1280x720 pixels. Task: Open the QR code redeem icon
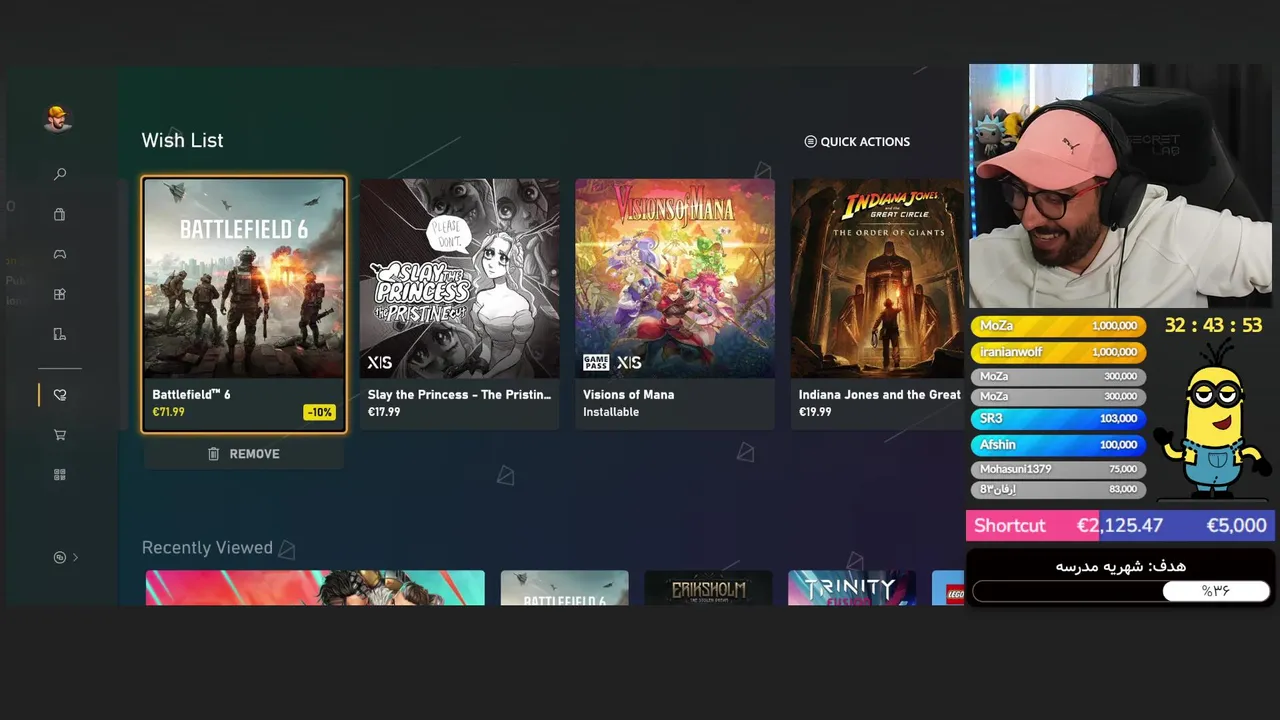pyautogui.click(x=60, y=475)
